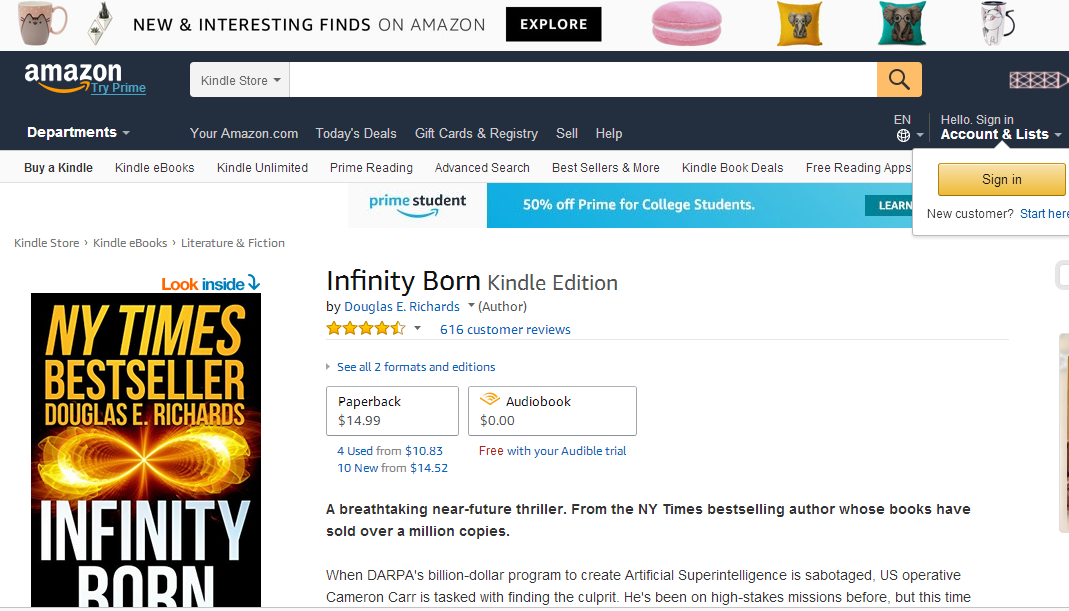Click the globe language icon
The width and height of the screenshot is (1069, 611).
click(x=903, y=135)
